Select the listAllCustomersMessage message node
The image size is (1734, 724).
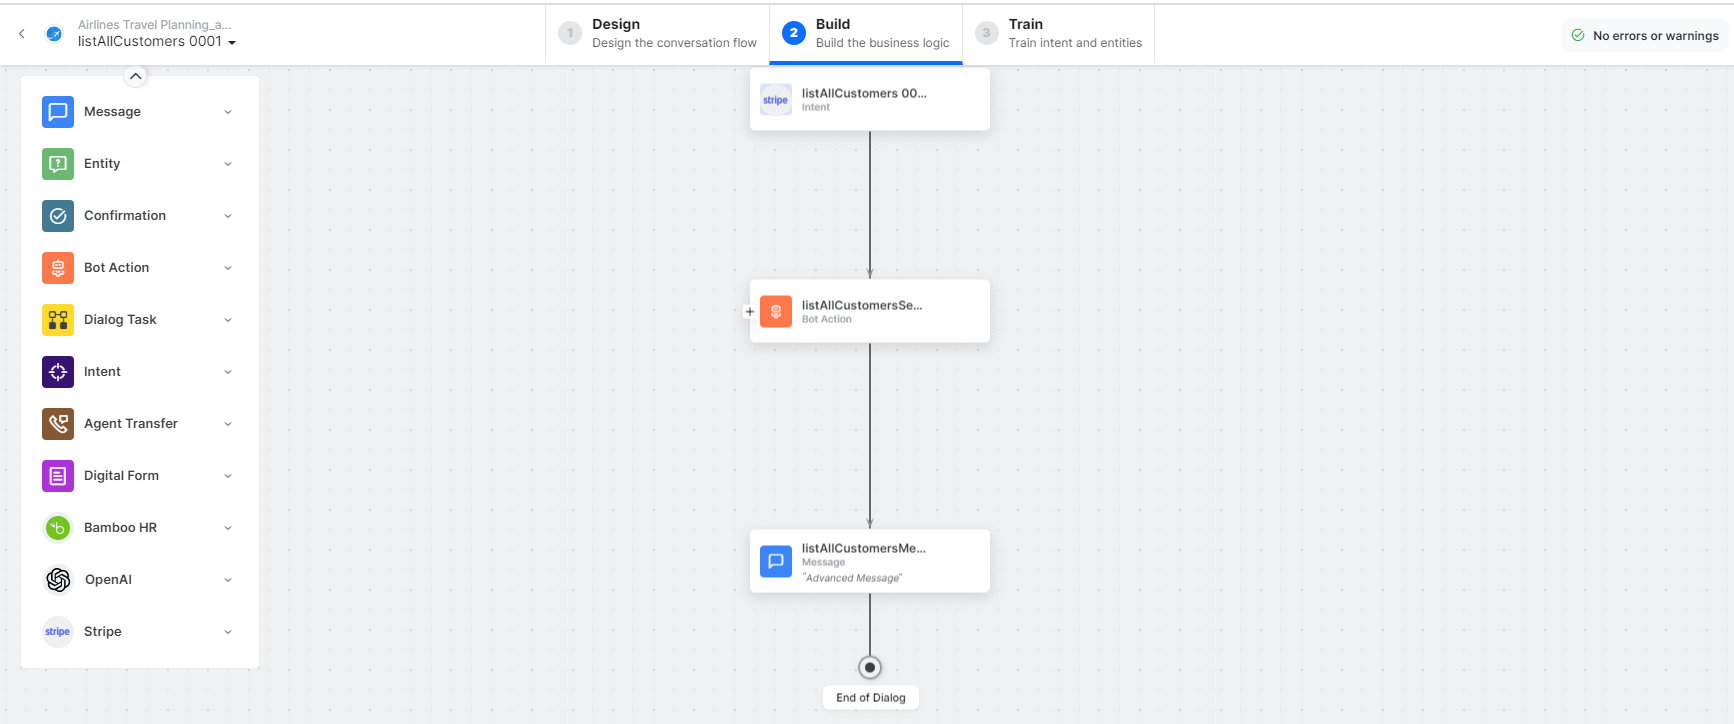(x=869, y=561)
